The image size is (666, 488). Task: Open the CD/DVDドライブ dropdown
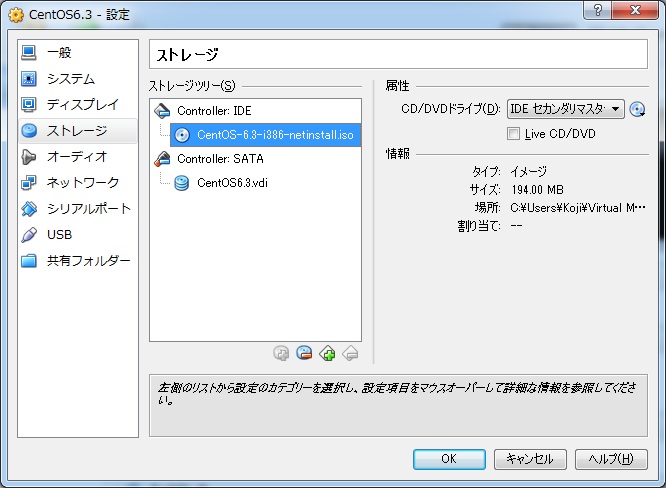(565, 109)
